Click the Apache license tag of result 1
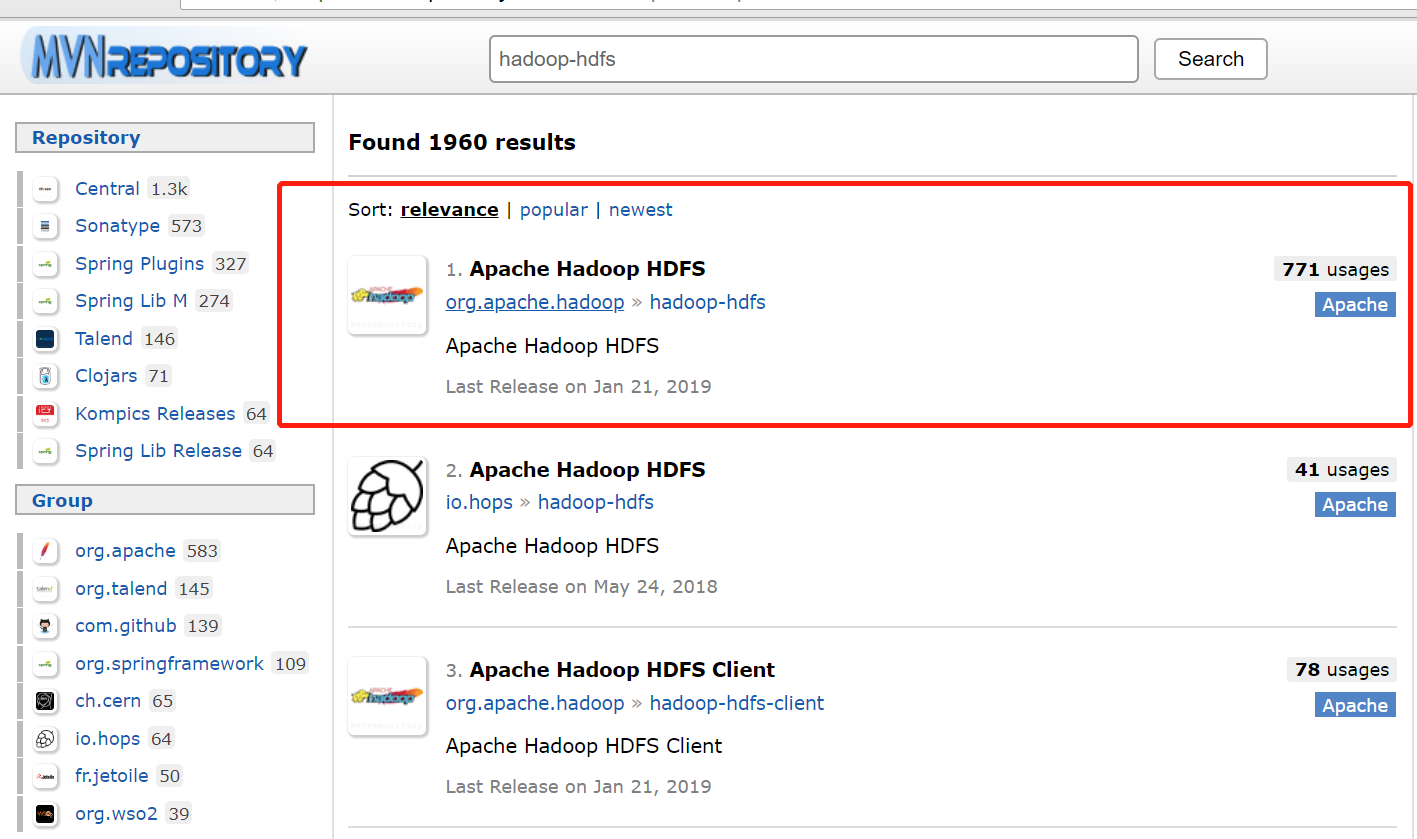This screenshot has height=839, width=1417. tap(1355, 305)
